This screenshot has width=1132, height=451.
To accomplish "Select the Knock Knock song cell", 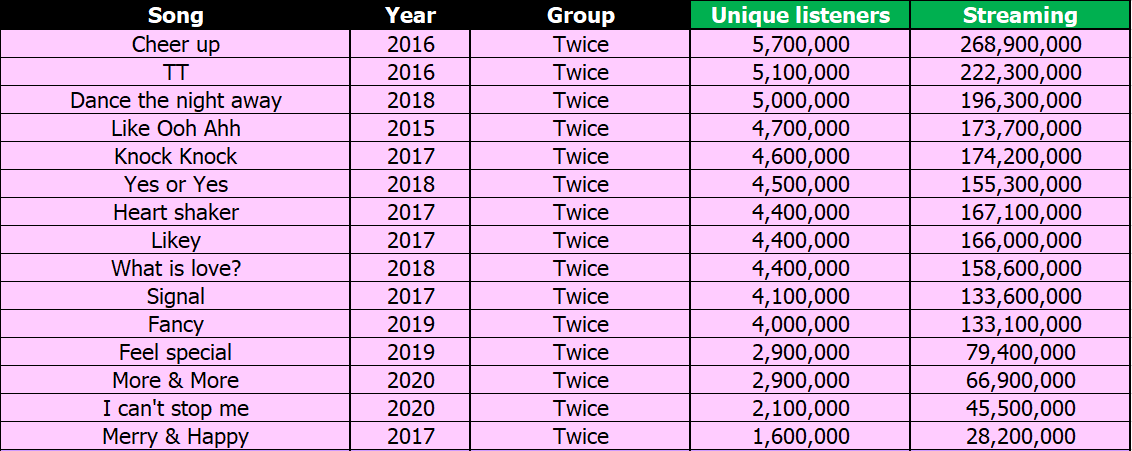I will tap(176, 156).
